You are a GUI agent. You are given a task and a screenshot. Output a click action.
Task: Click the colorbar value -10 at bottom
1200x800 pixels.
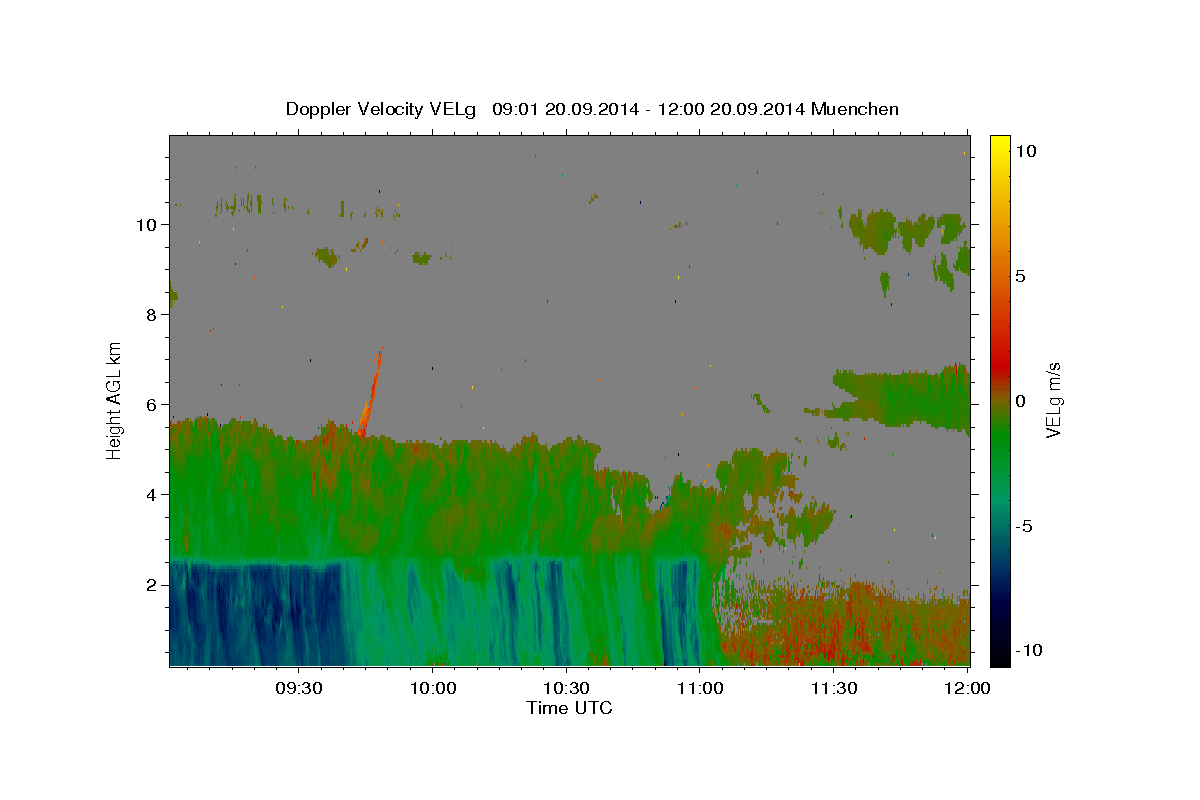tap(1028, 650)
